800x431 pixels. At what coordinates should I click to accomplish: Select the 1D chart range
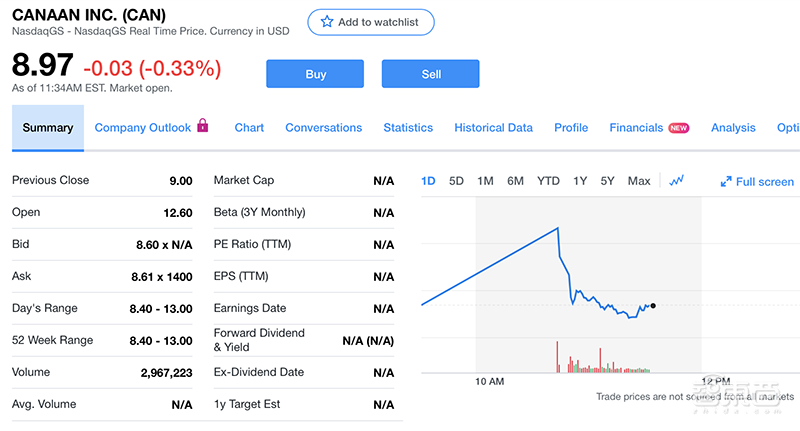tap(429, 181)
